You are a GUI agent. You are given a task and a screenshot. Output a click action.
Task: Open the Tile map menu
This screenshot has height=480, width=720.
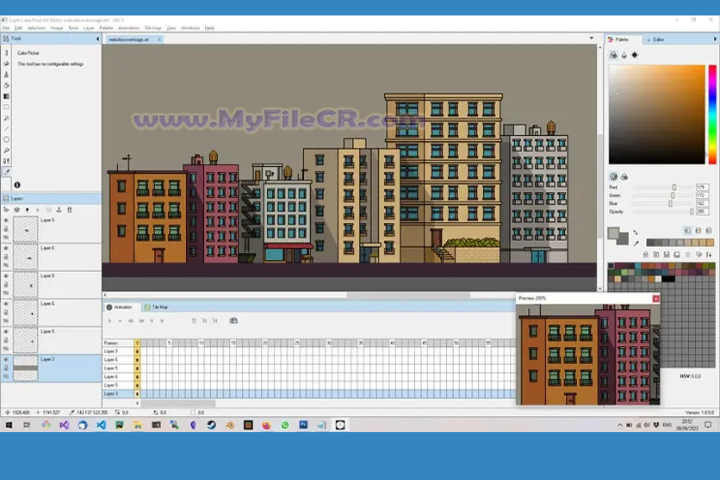pyautogui.click(x=153, y=28)
